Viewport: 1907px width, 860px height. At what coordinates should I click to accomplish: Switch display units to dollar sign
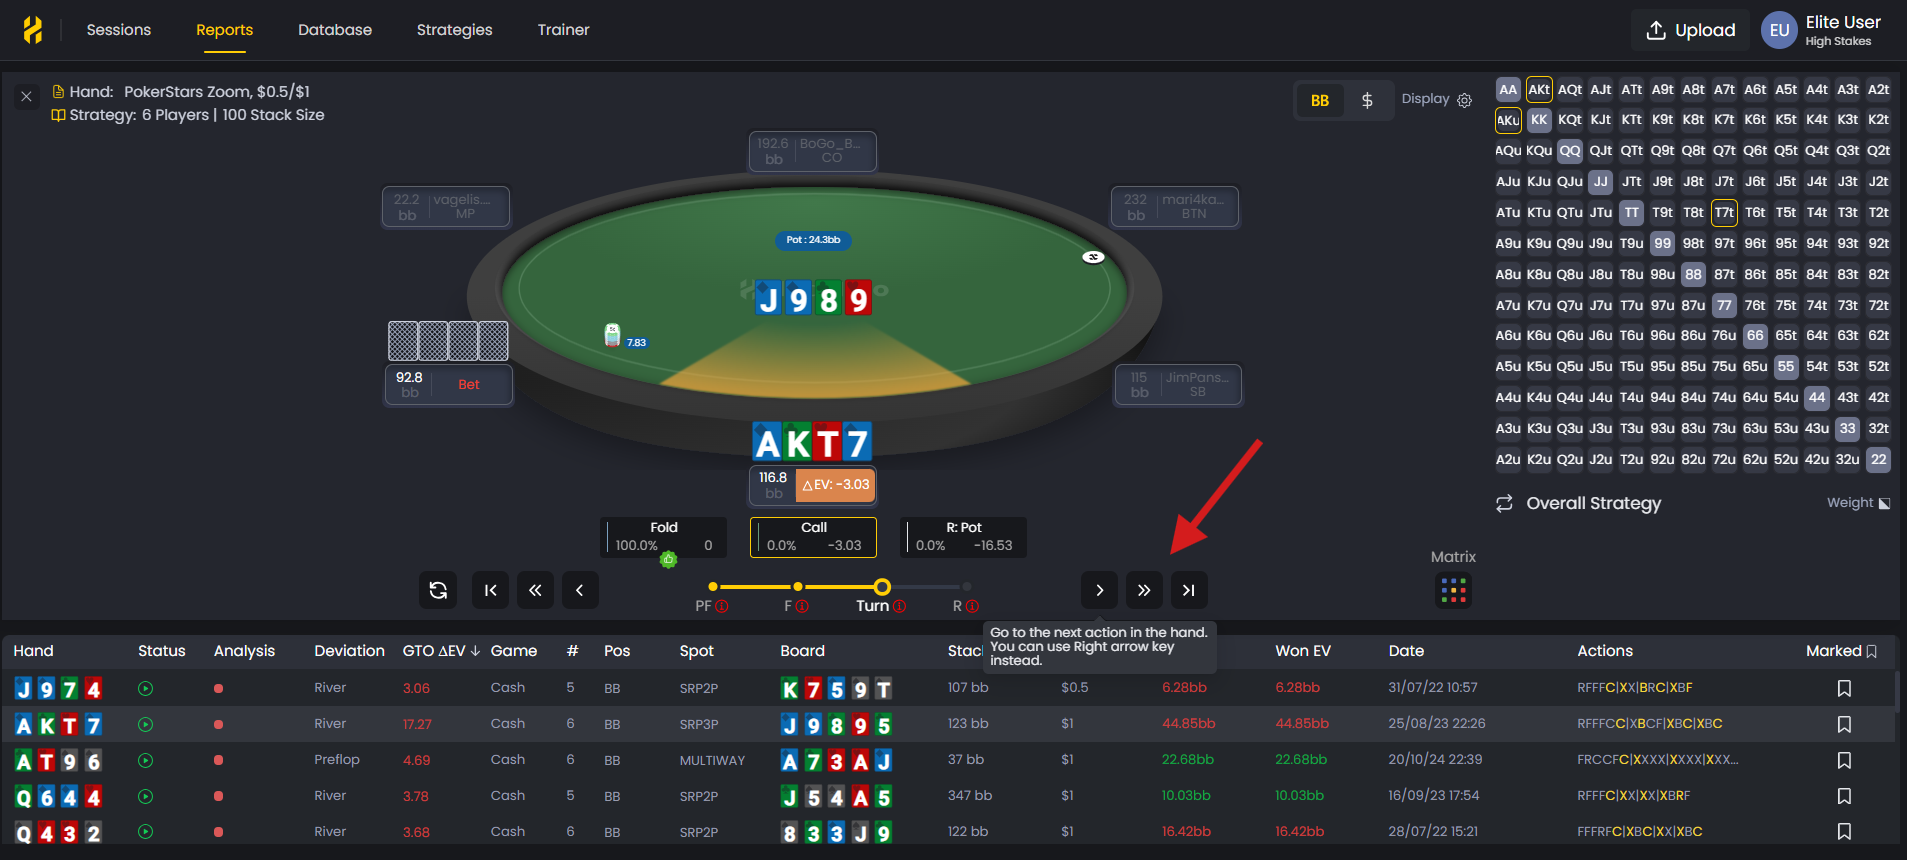coord(1367,100)
